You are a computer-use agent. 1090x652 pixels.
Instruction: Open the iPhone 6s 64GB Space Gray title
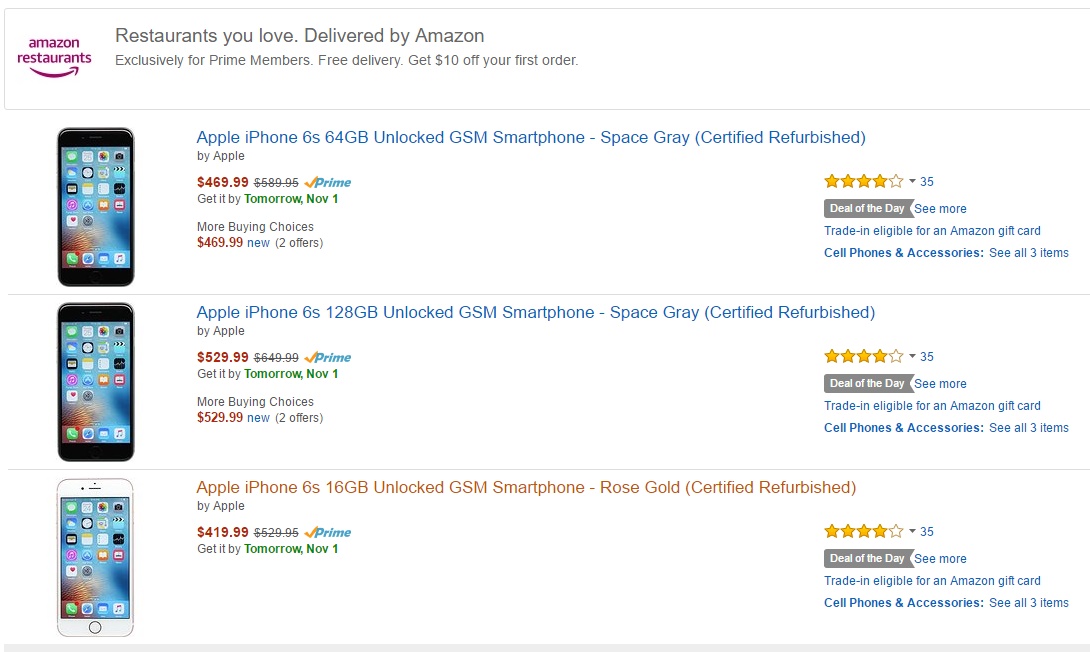(x=531, y=138)
